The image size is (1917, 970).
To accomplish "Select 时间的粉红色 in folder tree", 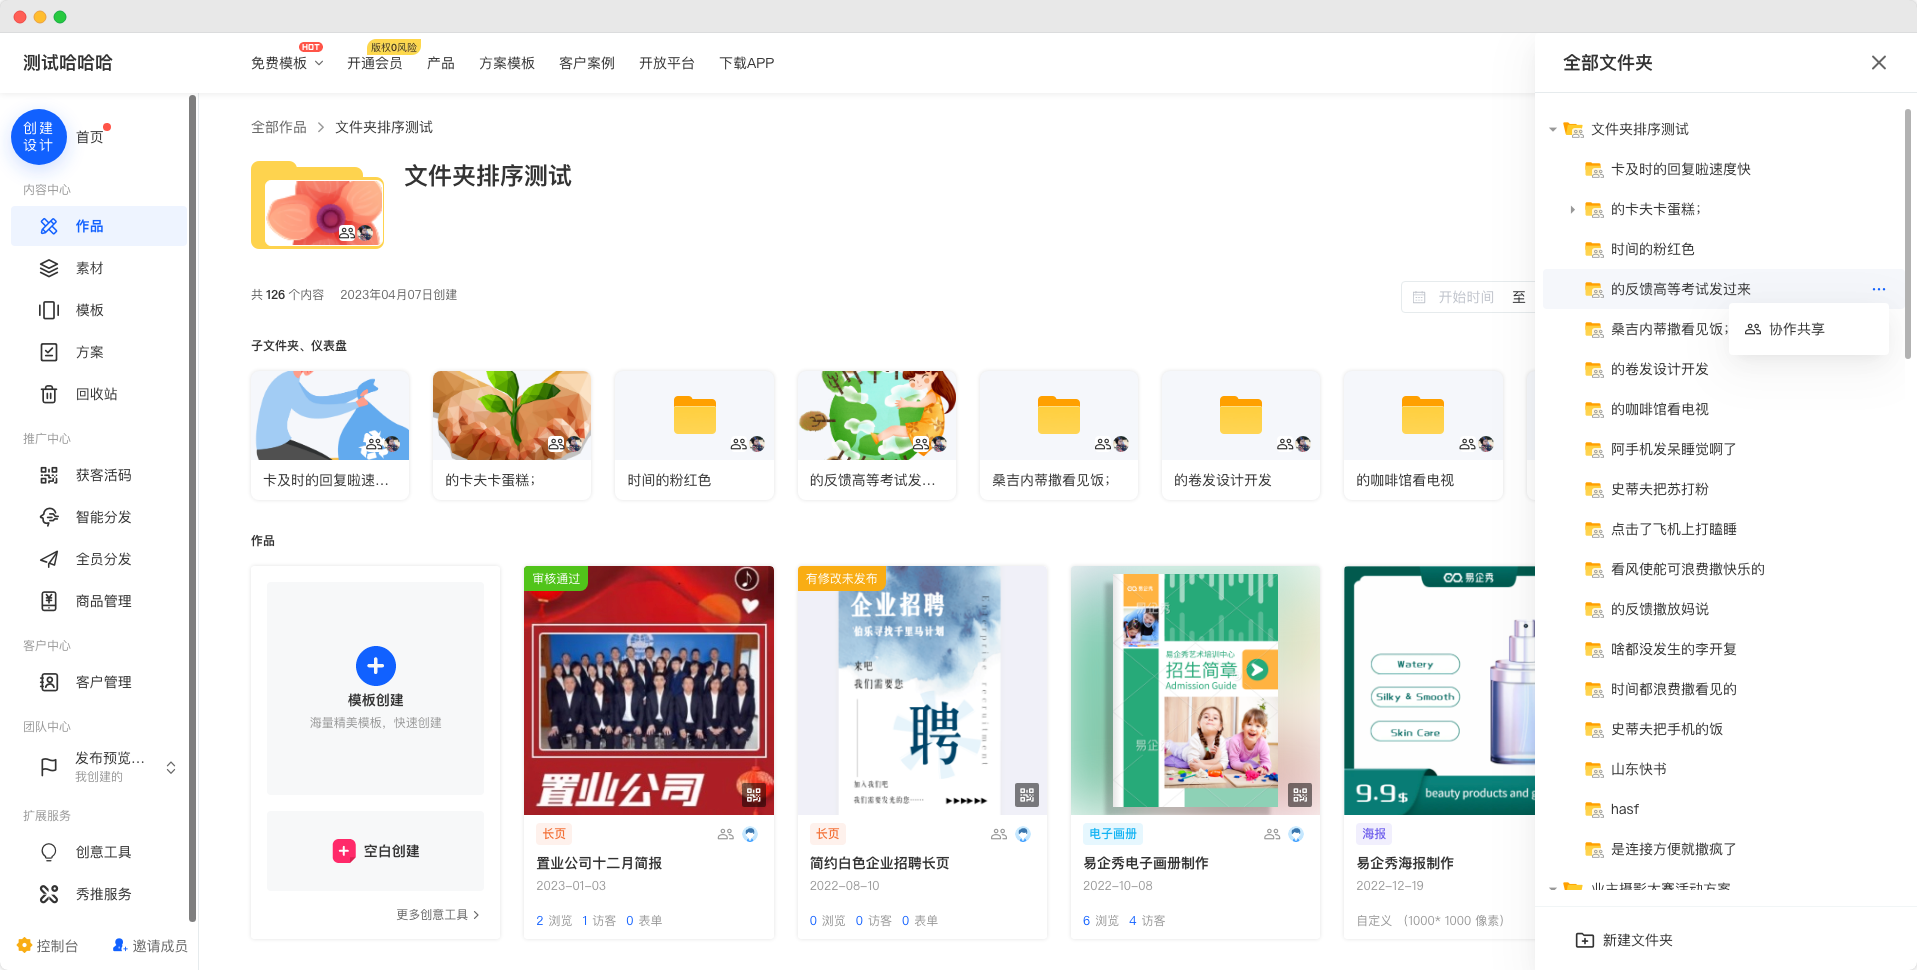I will click(x=1652, y=249).
